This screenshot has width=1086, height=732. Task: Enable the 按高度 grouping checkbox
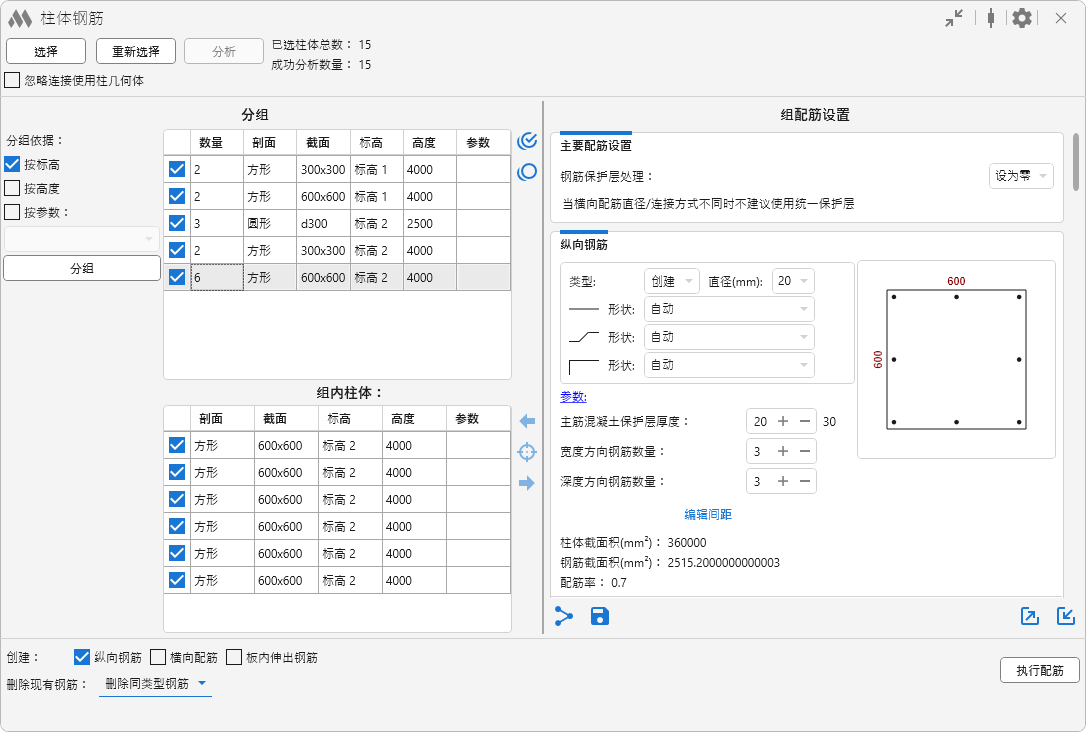(13, 188)
